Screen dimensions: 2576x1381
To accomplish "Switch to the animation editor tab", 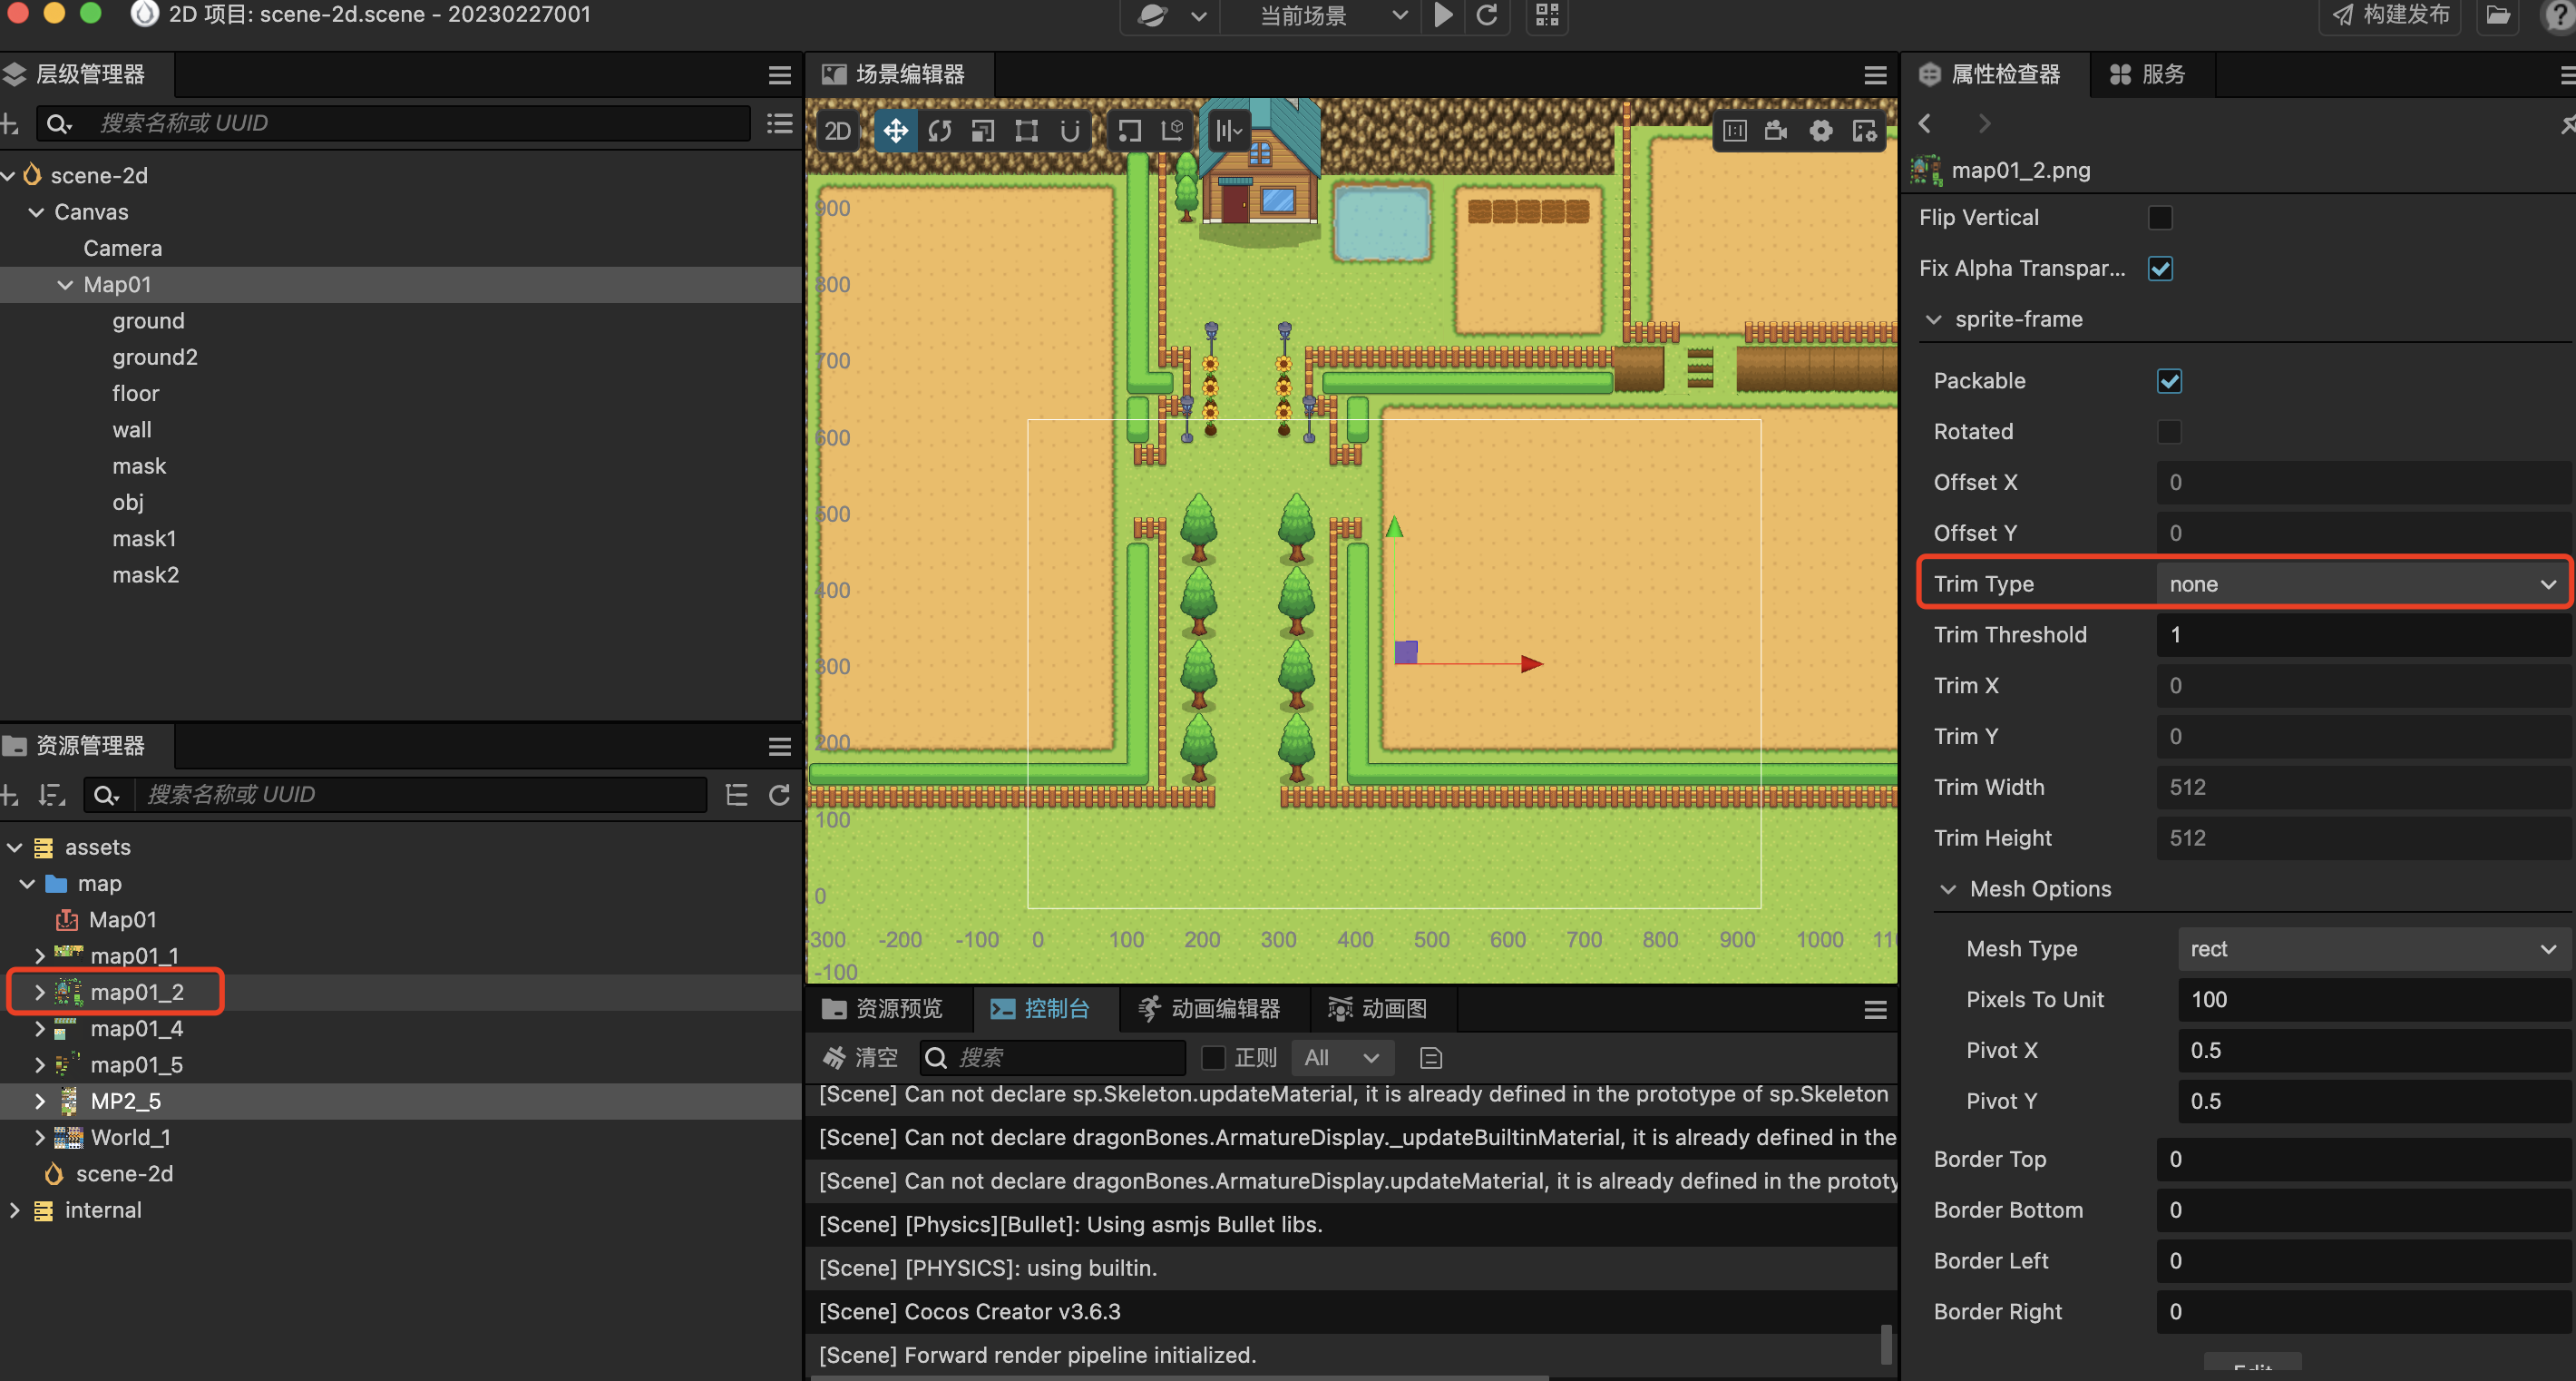I will (1210, 1009).
